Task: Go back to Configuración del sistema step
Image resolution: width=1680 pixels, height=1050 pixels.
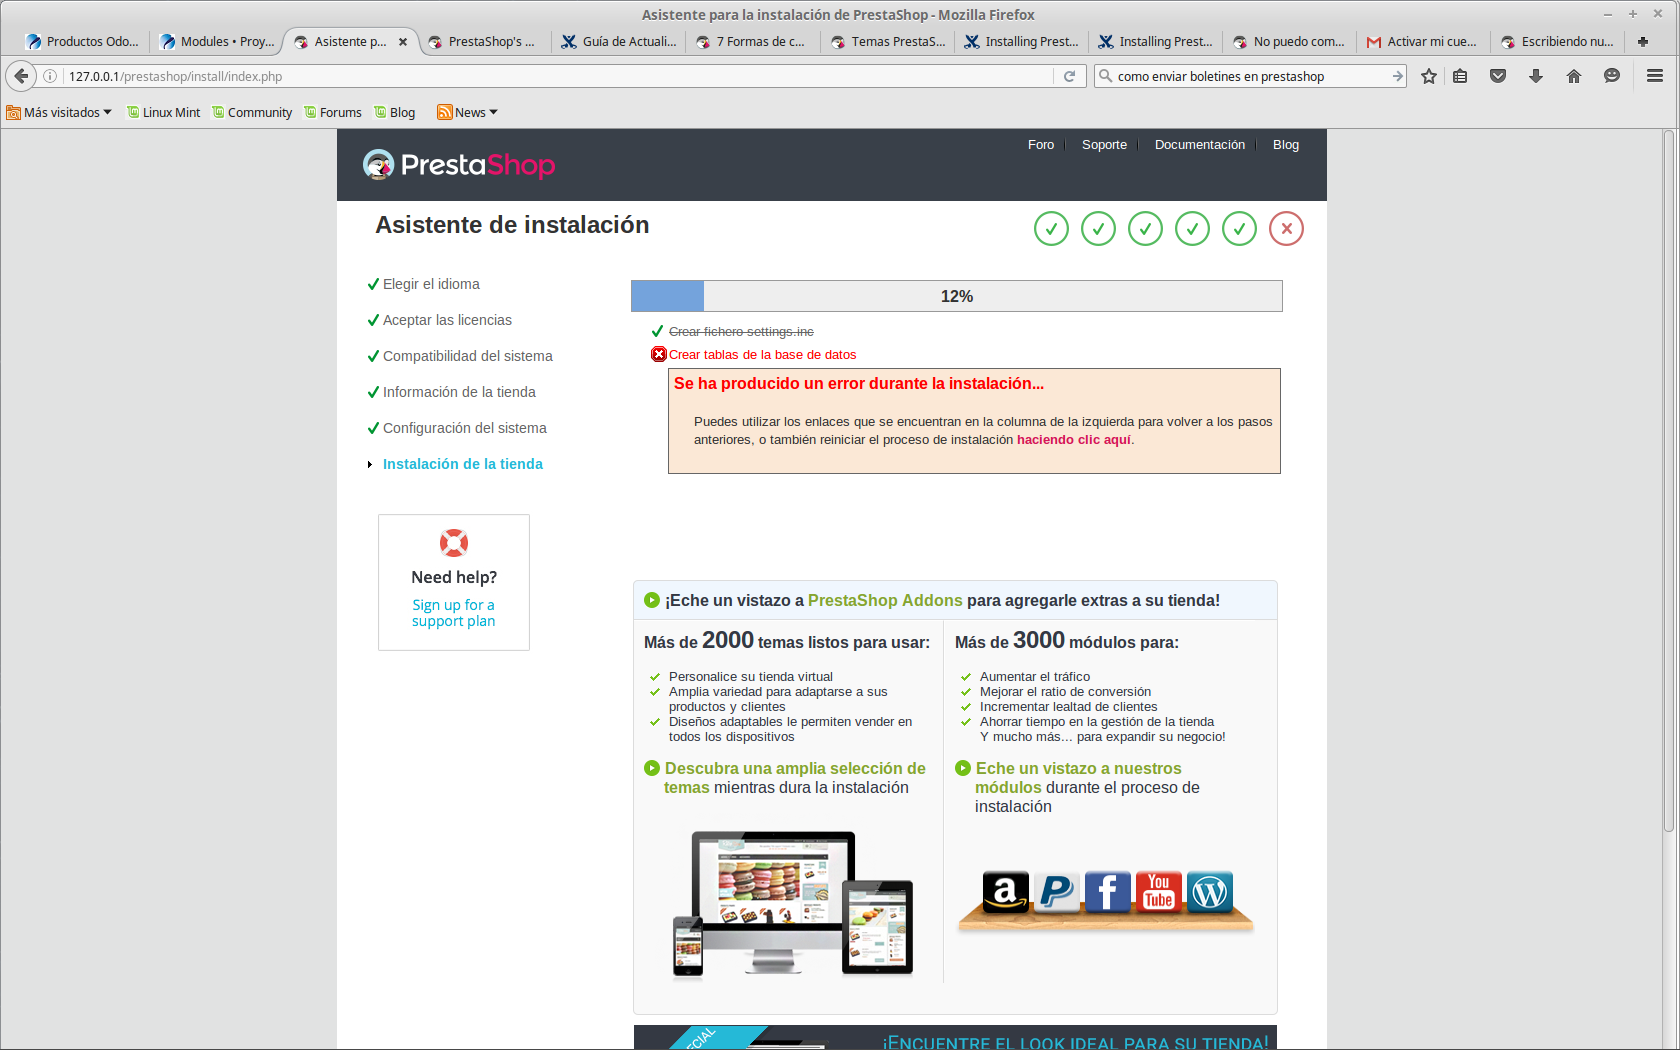Action: pyautogui.click(x=464, y=428)
